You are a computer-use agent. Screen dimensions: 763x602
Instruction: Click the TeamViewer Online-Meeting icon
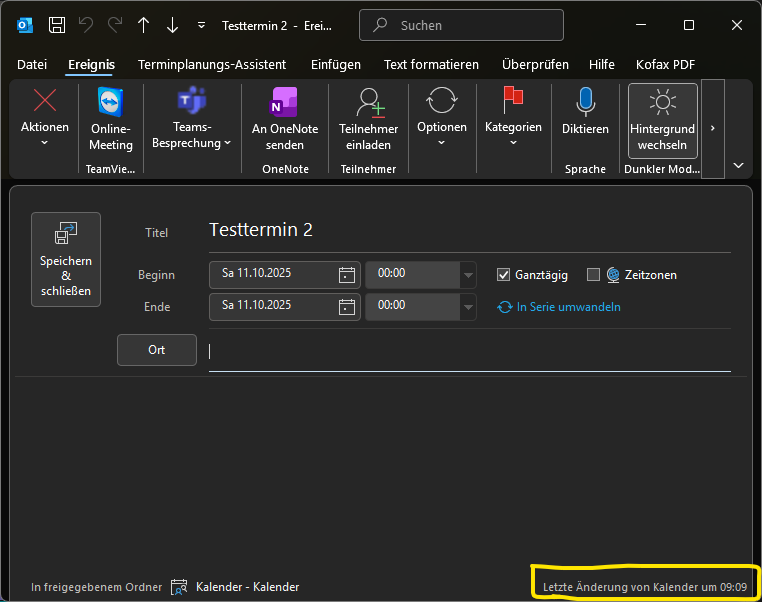point(111,103)
